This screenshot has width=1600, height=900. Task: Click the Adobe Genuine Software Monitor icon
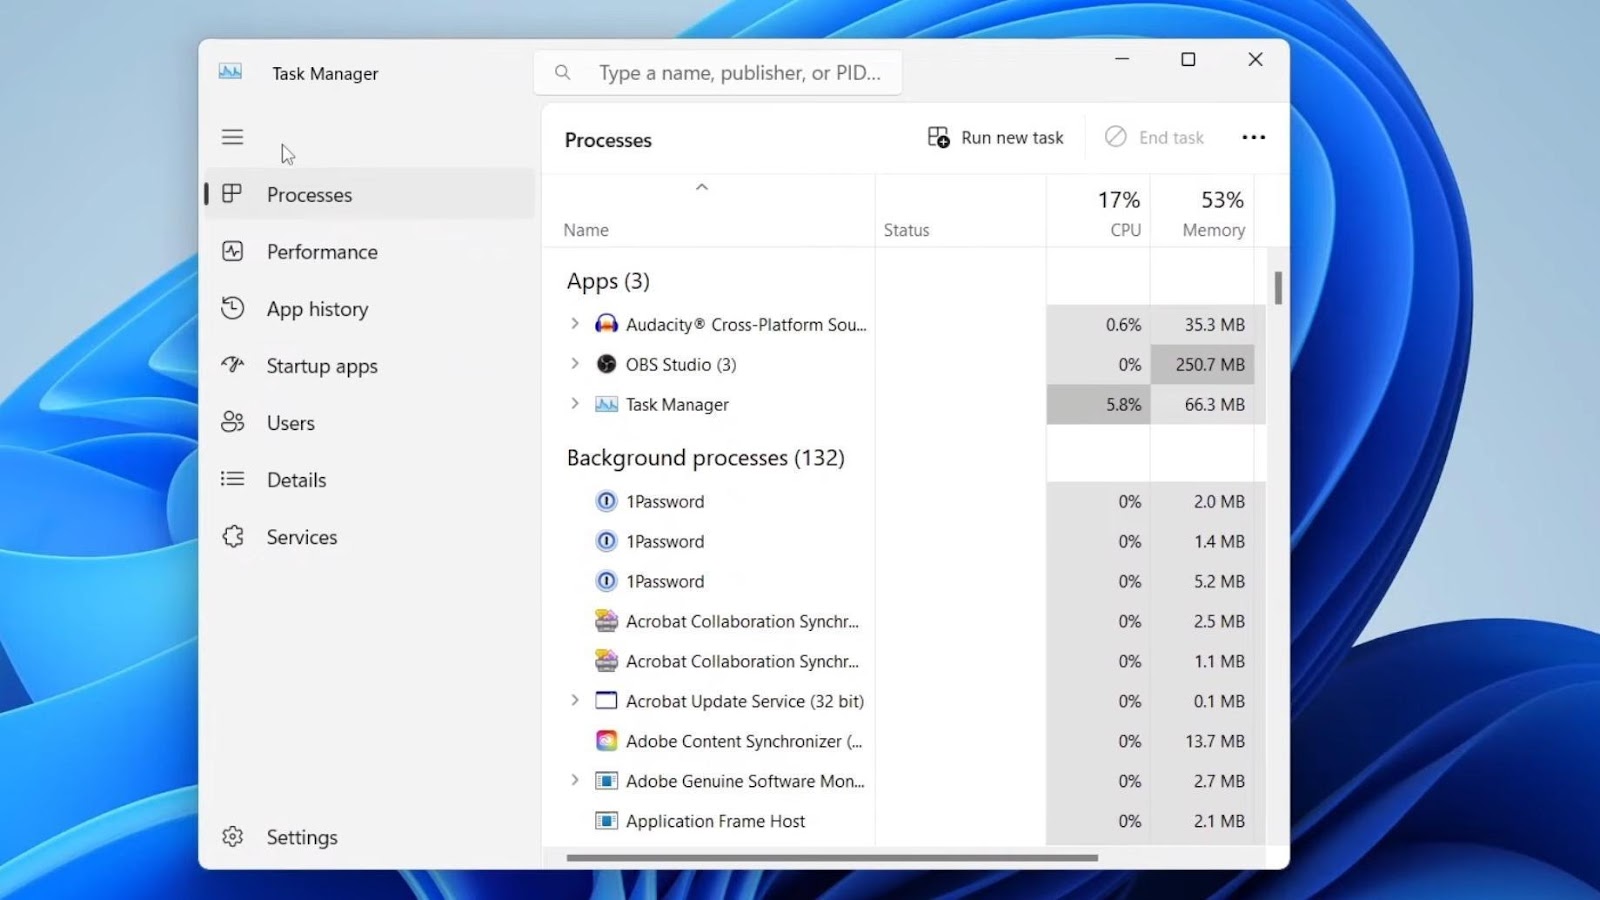606,781
